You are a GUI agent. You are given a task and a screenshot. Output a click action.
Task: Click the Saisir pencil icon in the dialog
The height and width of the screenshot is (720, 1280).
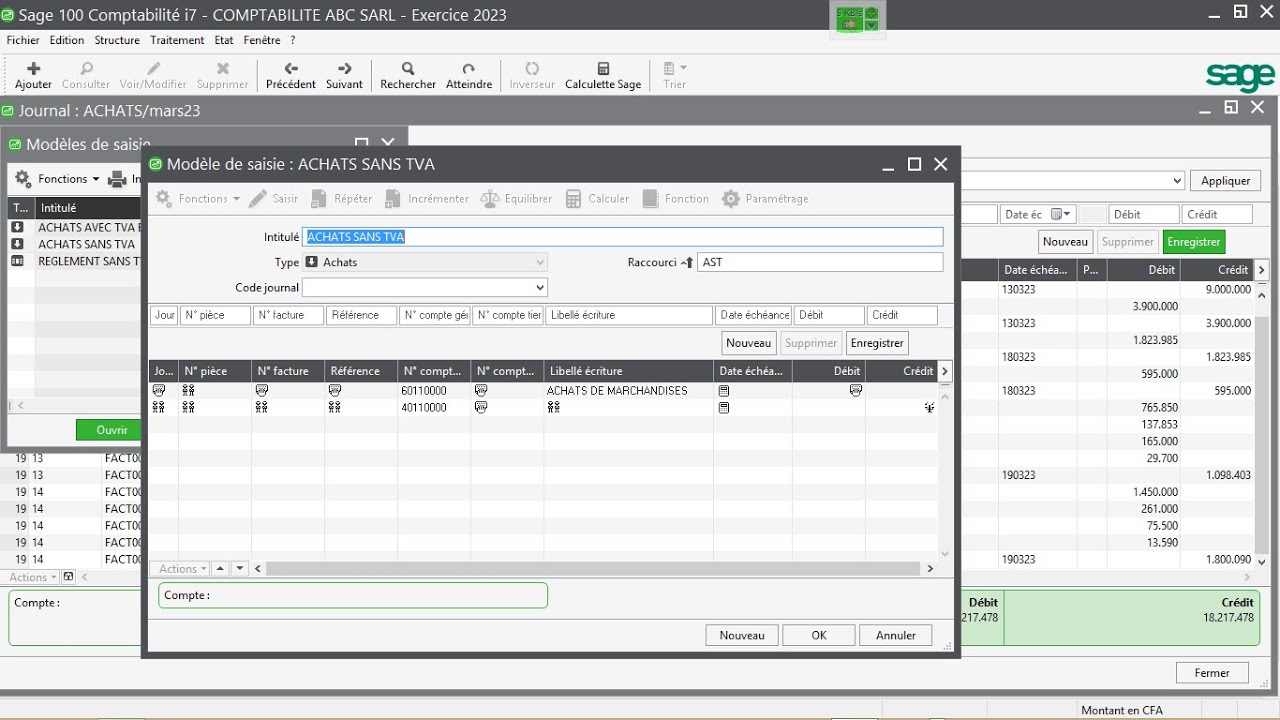pyautogui.click(x=258, y=199)
